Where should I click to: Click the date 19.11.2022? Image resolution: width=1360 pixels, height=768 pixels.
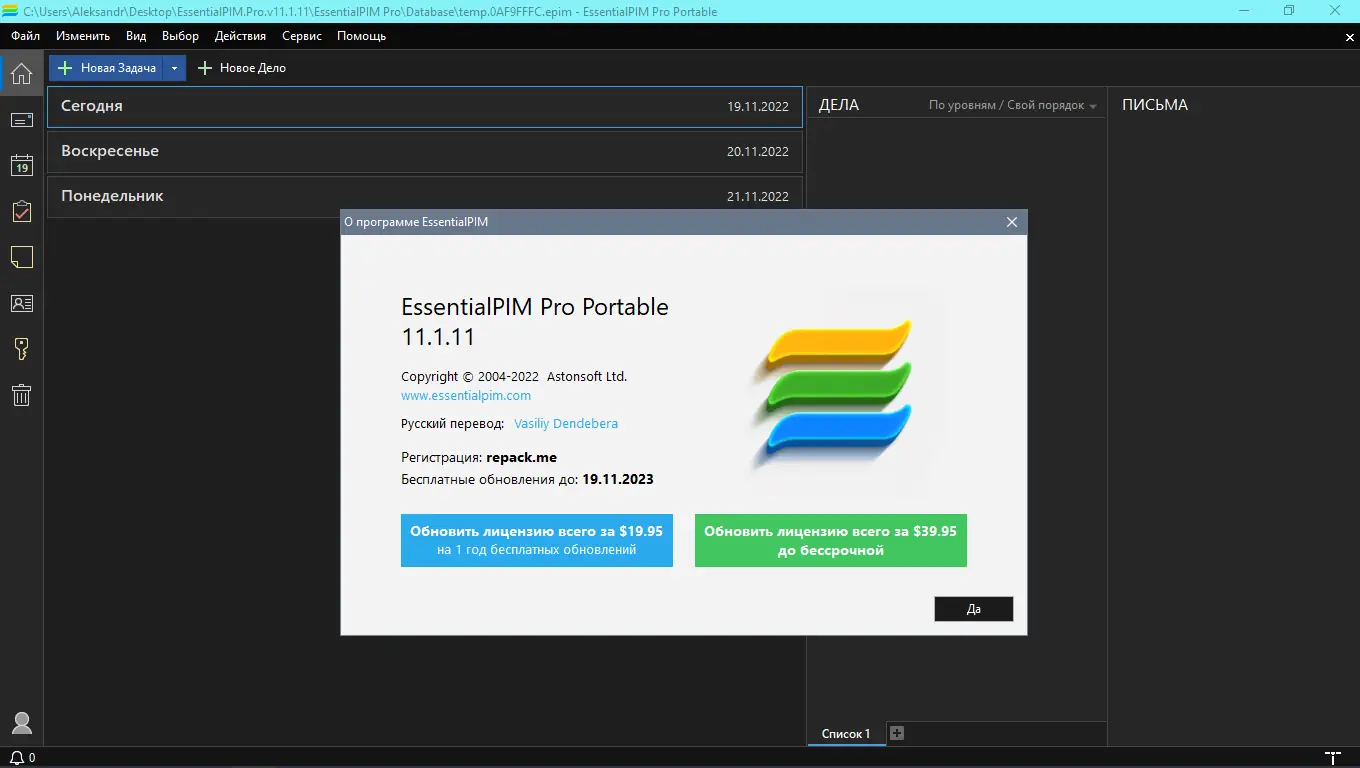coord(758,106)
